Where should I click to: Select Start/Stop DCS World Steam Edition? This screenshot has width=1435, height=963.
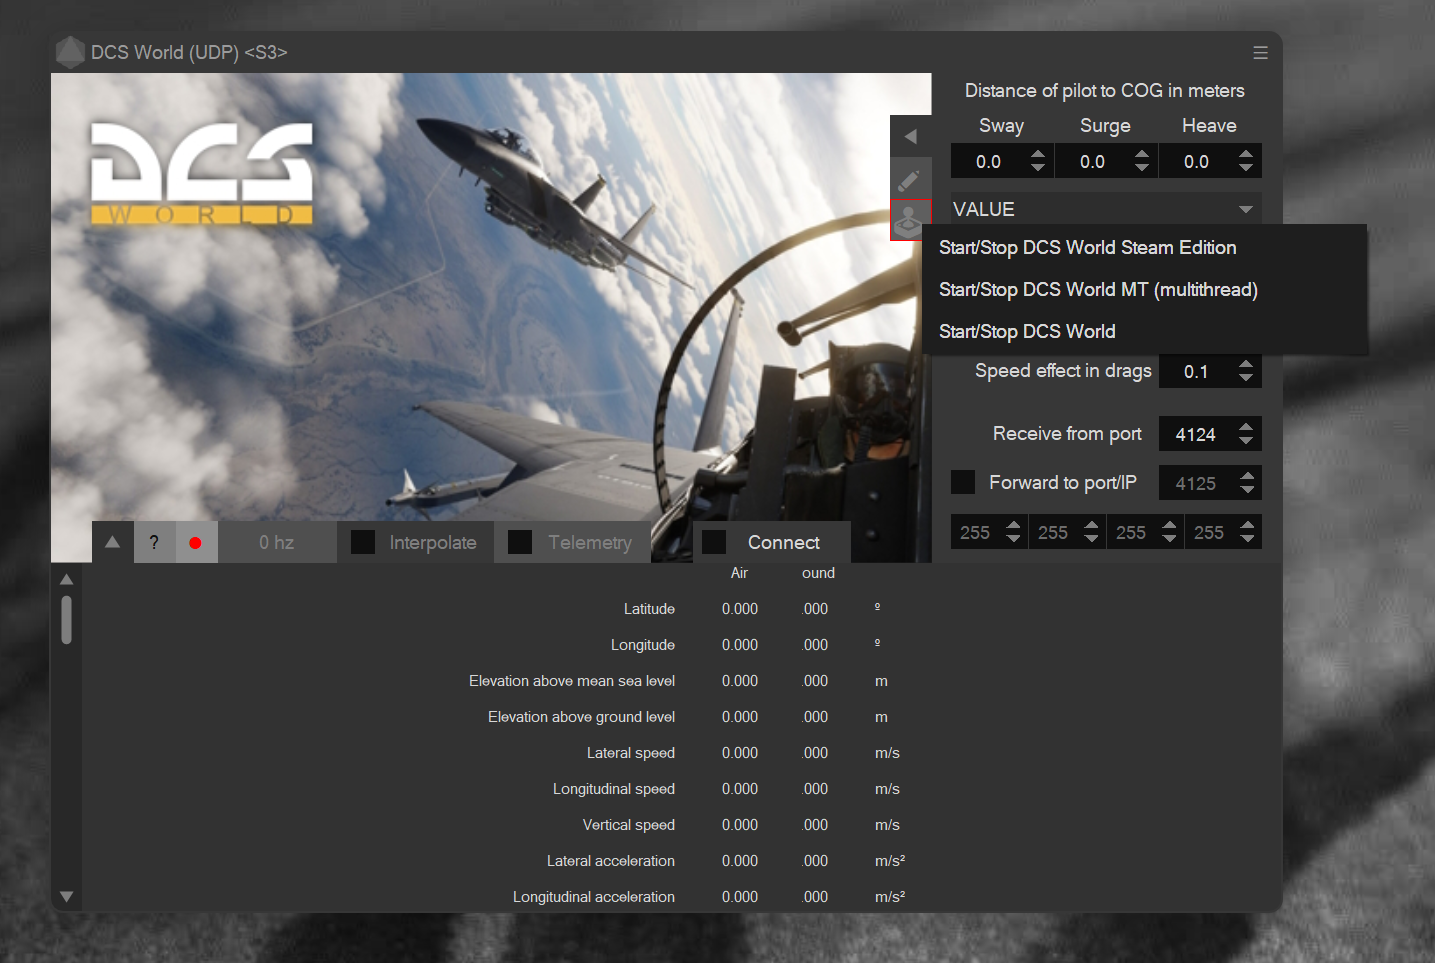pos(1087,248)
